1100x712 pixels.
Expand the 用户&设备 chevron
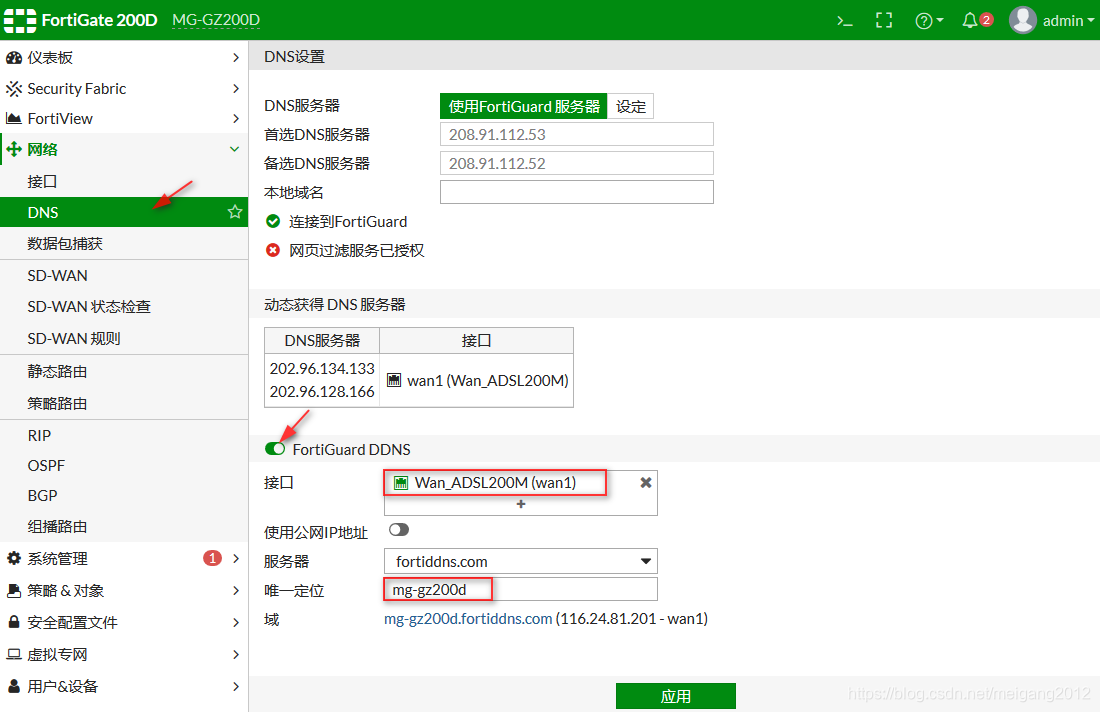pyautogui.click(x=236, y=686)
